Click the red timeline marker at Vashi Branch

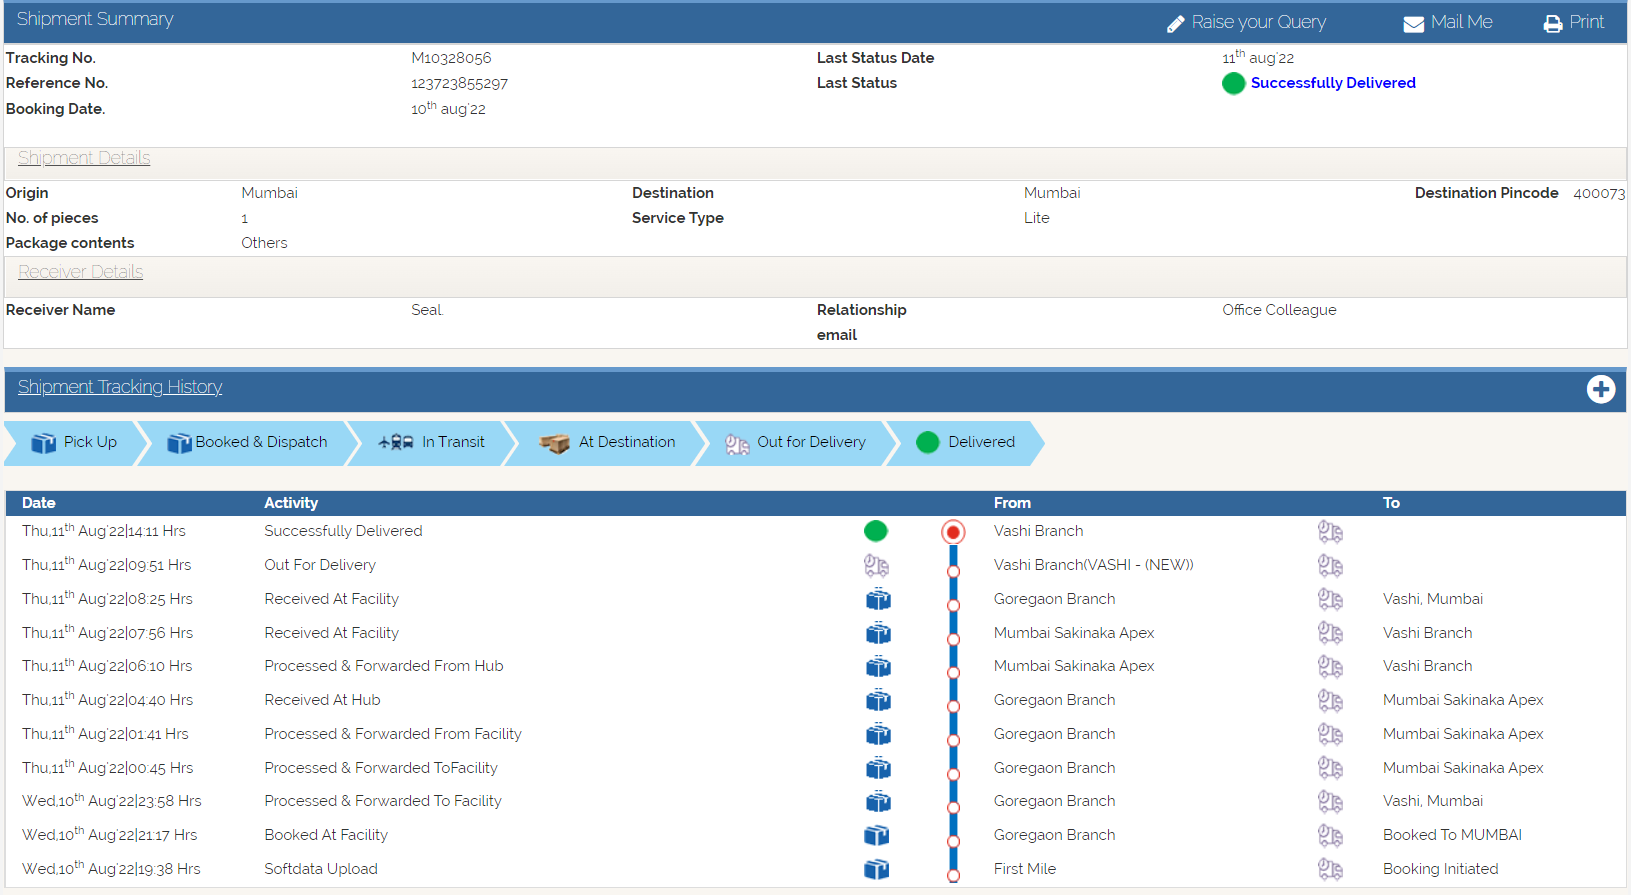[x=953, y=532]
